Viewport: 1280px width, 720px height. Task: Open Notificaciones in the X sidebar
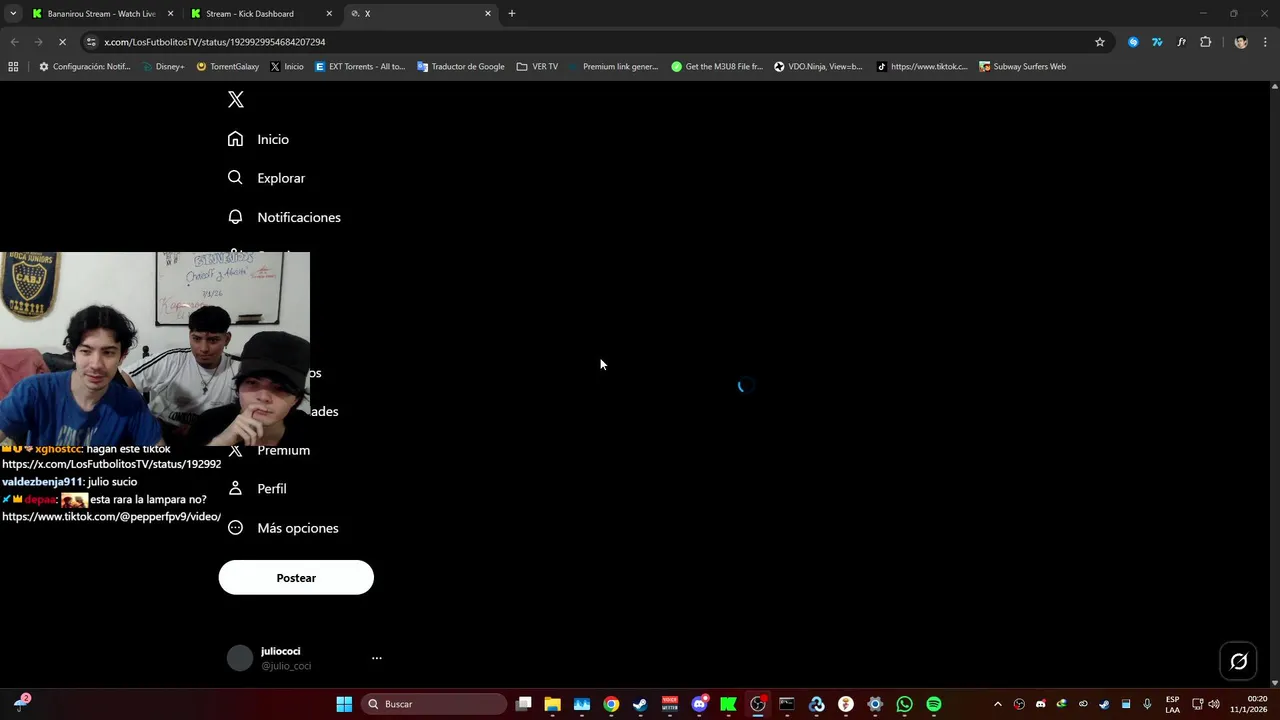[285, 217]
